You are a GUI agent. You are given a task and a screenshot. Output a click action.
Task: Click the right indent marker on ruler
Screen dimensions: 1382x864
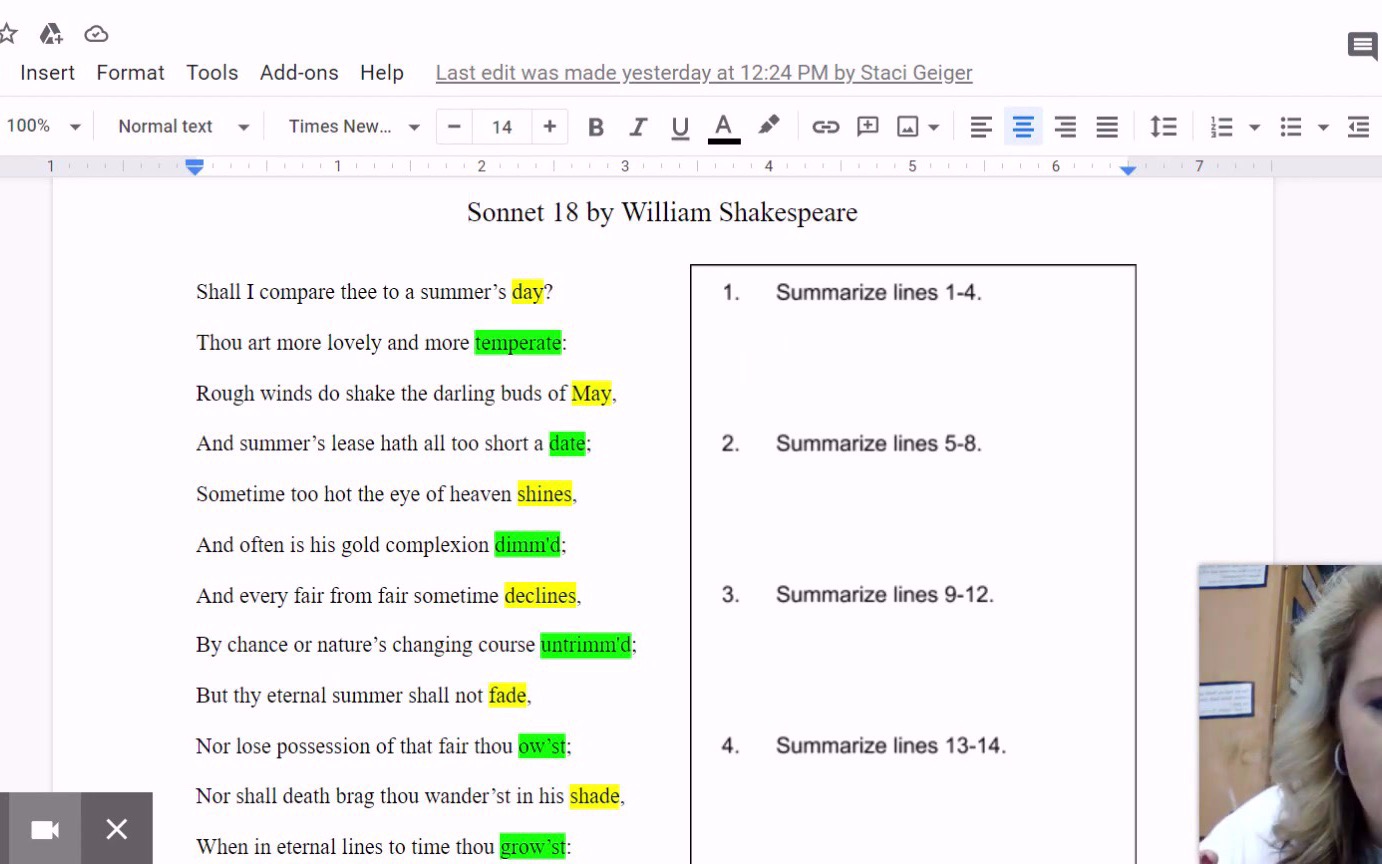click(1128, 170)
